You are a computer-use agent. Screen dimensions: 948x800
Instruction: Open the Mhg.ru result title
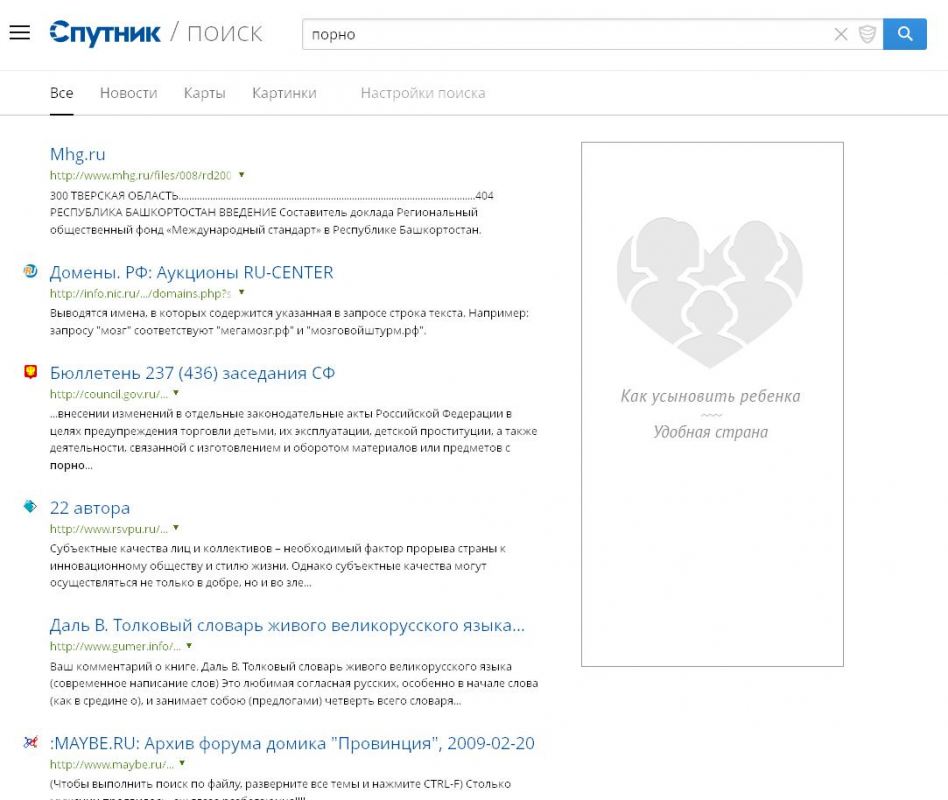tap(77, 154)
